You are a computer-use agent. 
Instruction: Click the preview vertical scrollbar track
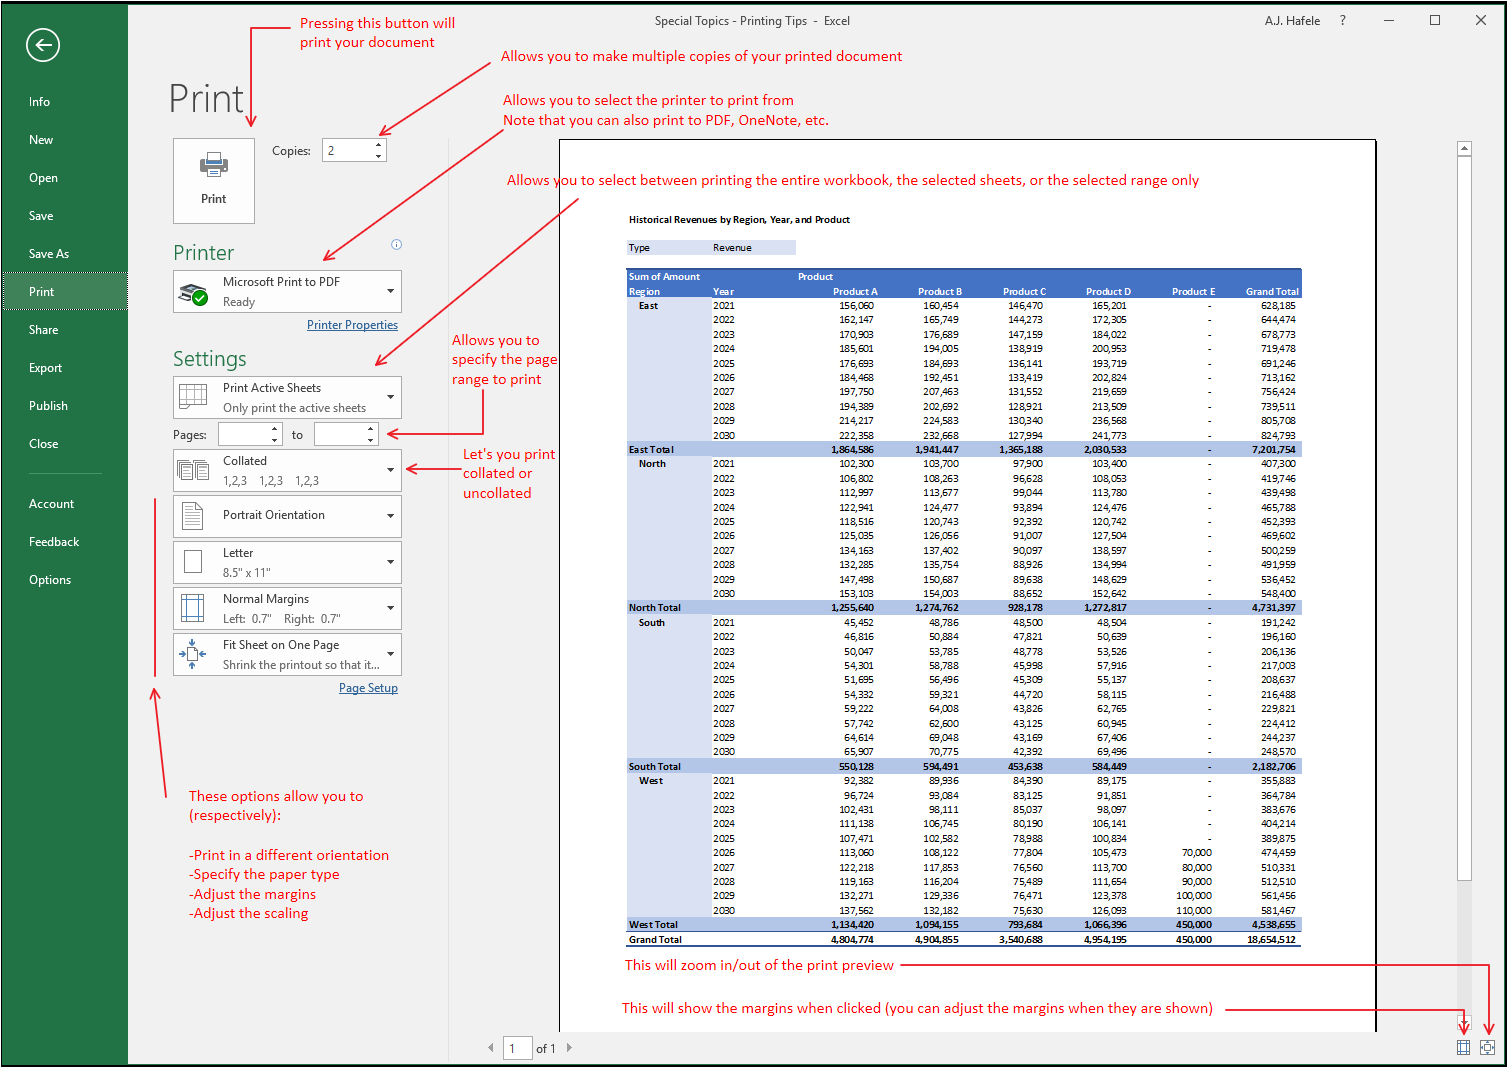click(x=1464, y=950)
